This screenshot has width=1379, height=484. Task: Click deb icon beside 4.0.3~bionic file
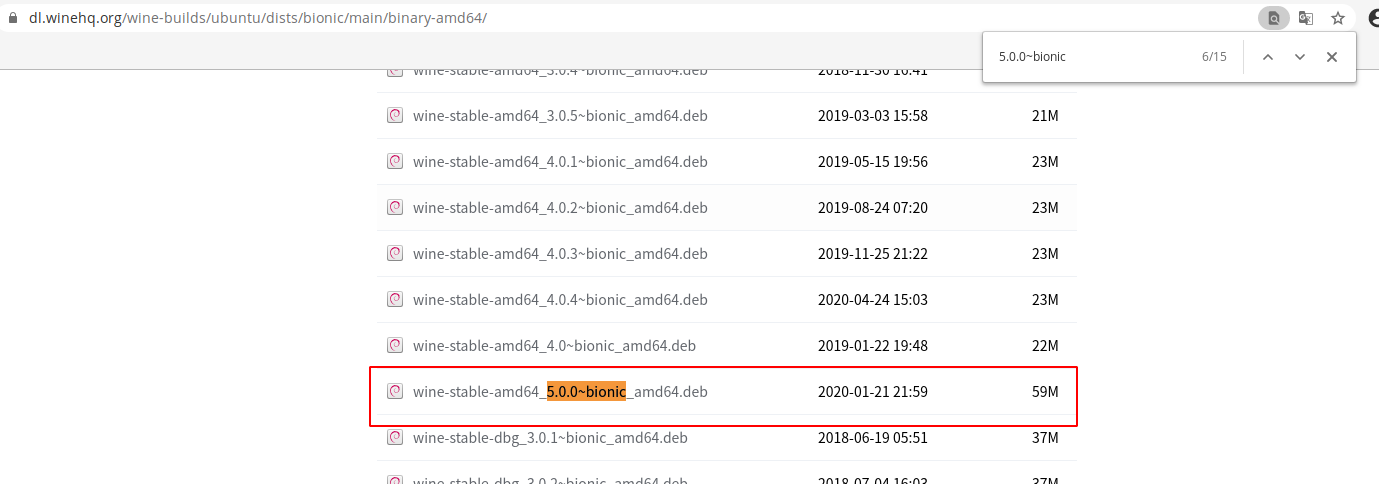click(x=395, y=253)
